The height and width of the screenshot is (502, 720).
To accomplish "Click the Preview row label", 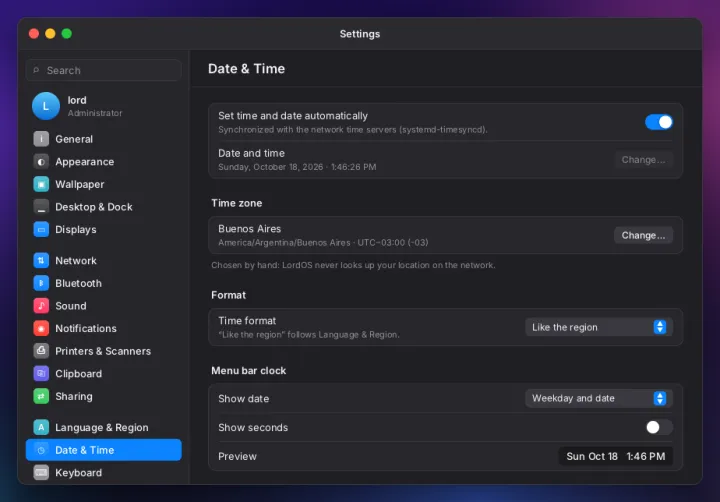I will tap(237, 457).
